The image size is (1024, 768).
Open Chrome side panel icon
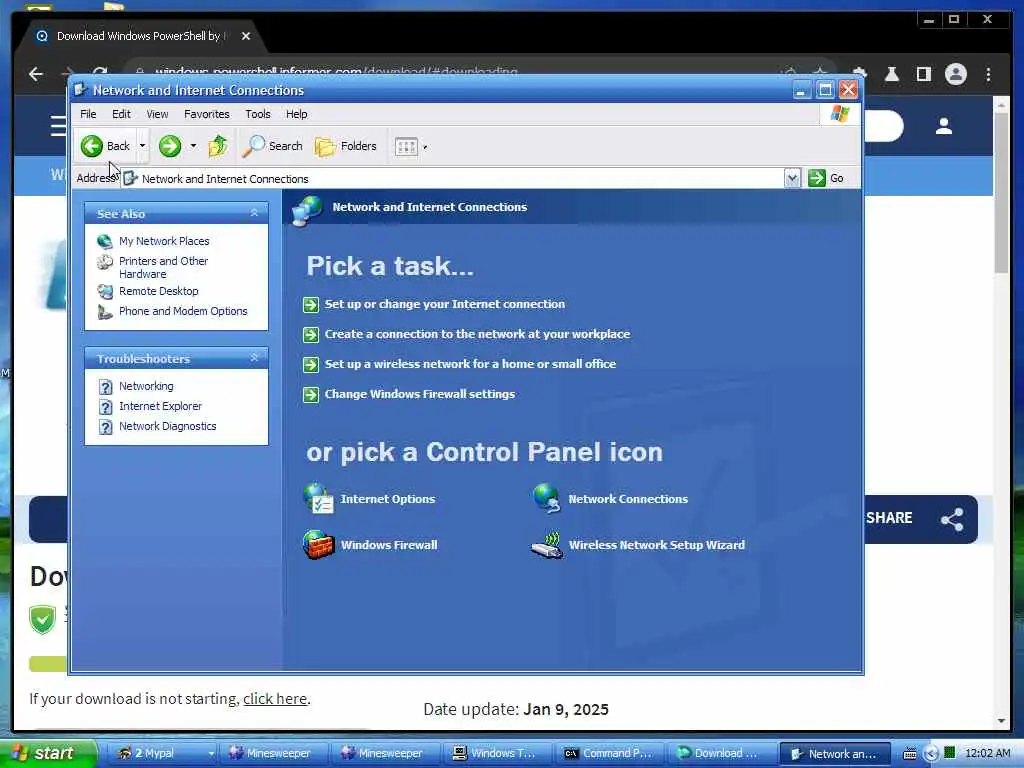923,74
